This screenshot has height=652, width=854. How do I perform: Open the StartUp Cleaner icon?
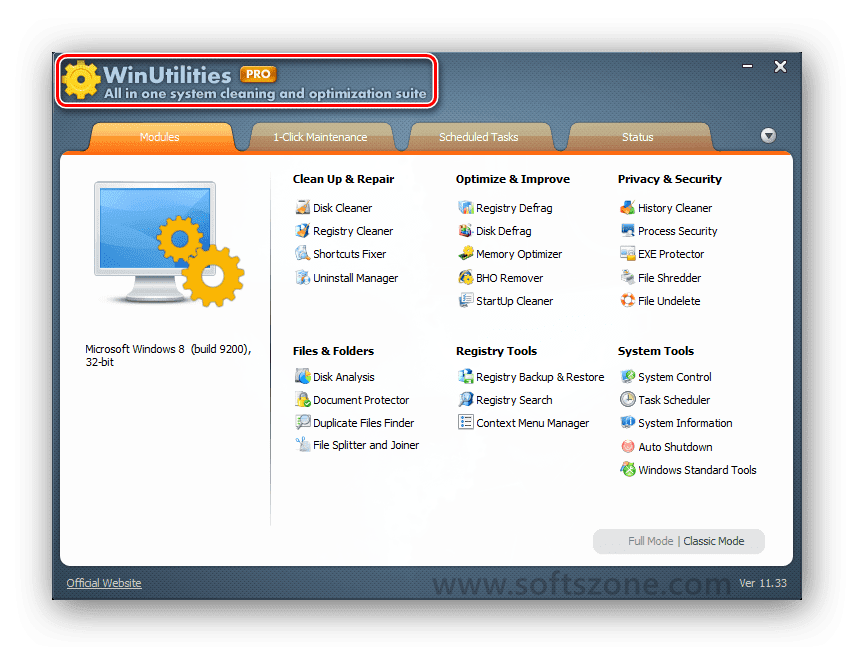[x=466, y=300]
